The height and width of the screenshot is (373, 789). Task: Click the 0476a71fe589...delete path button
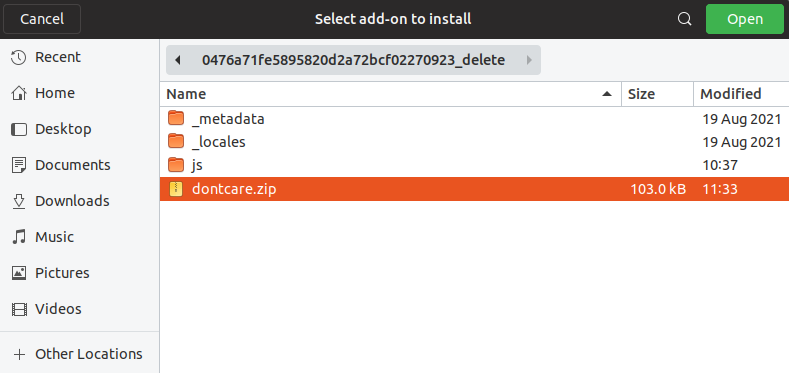coord(353,60)
